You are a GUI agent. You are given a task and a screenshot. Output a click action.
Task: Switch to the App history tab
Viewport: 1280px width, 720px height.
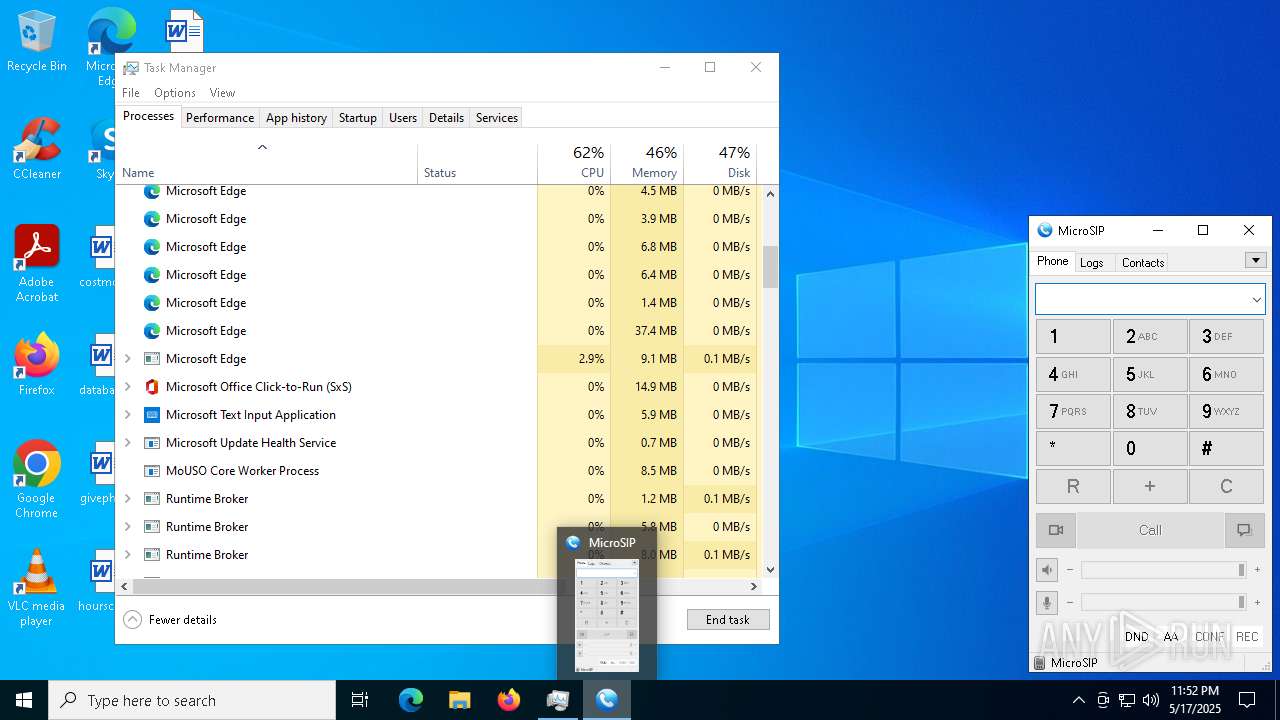point(296,118)
